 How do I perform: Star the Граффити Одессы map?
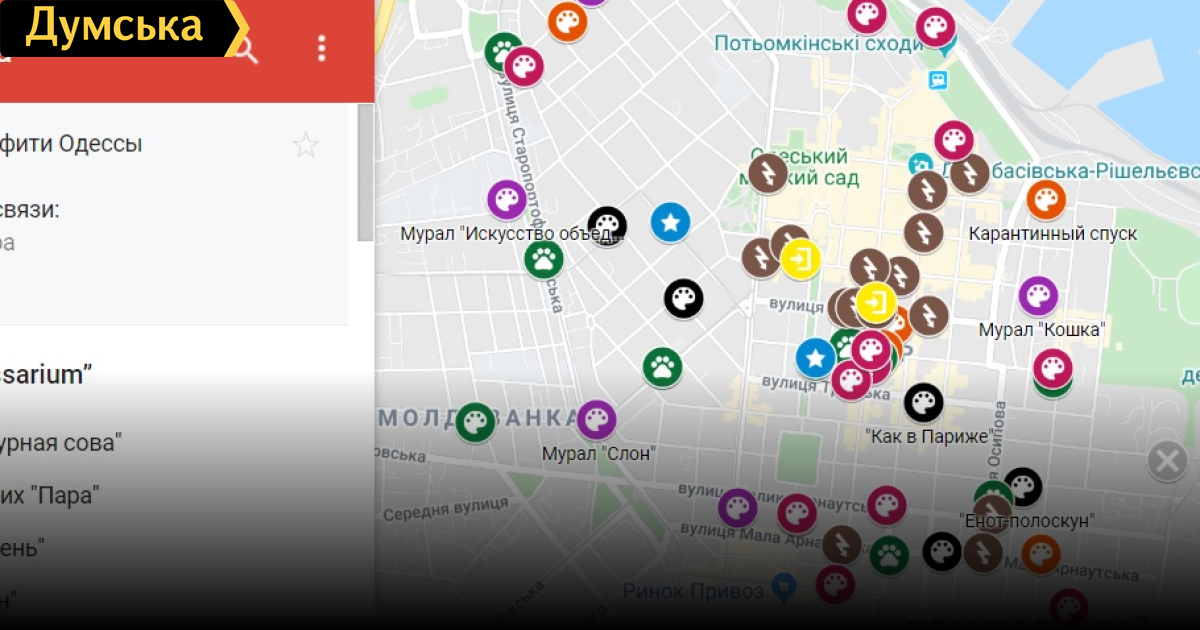305,145
